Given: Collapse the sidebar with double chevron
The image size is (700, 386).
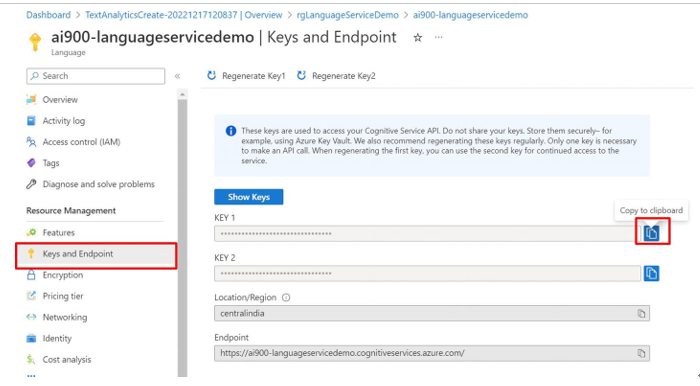Looking at the screenshot, I should tap(177, 76).
